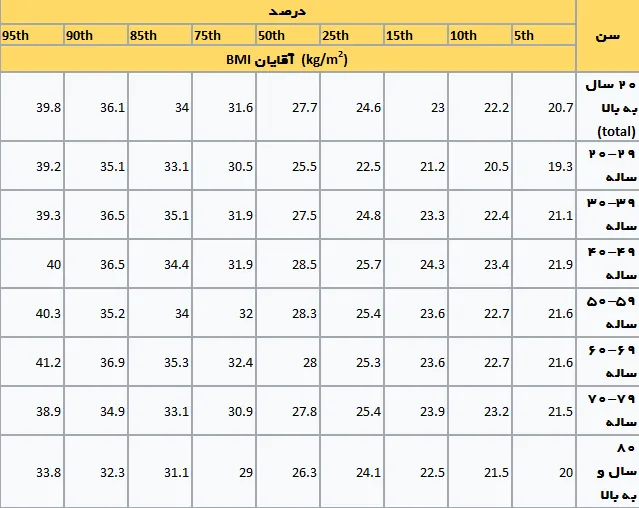Click the 26.3 value cell
Screen dimensions: 639x508
[288, 472]
